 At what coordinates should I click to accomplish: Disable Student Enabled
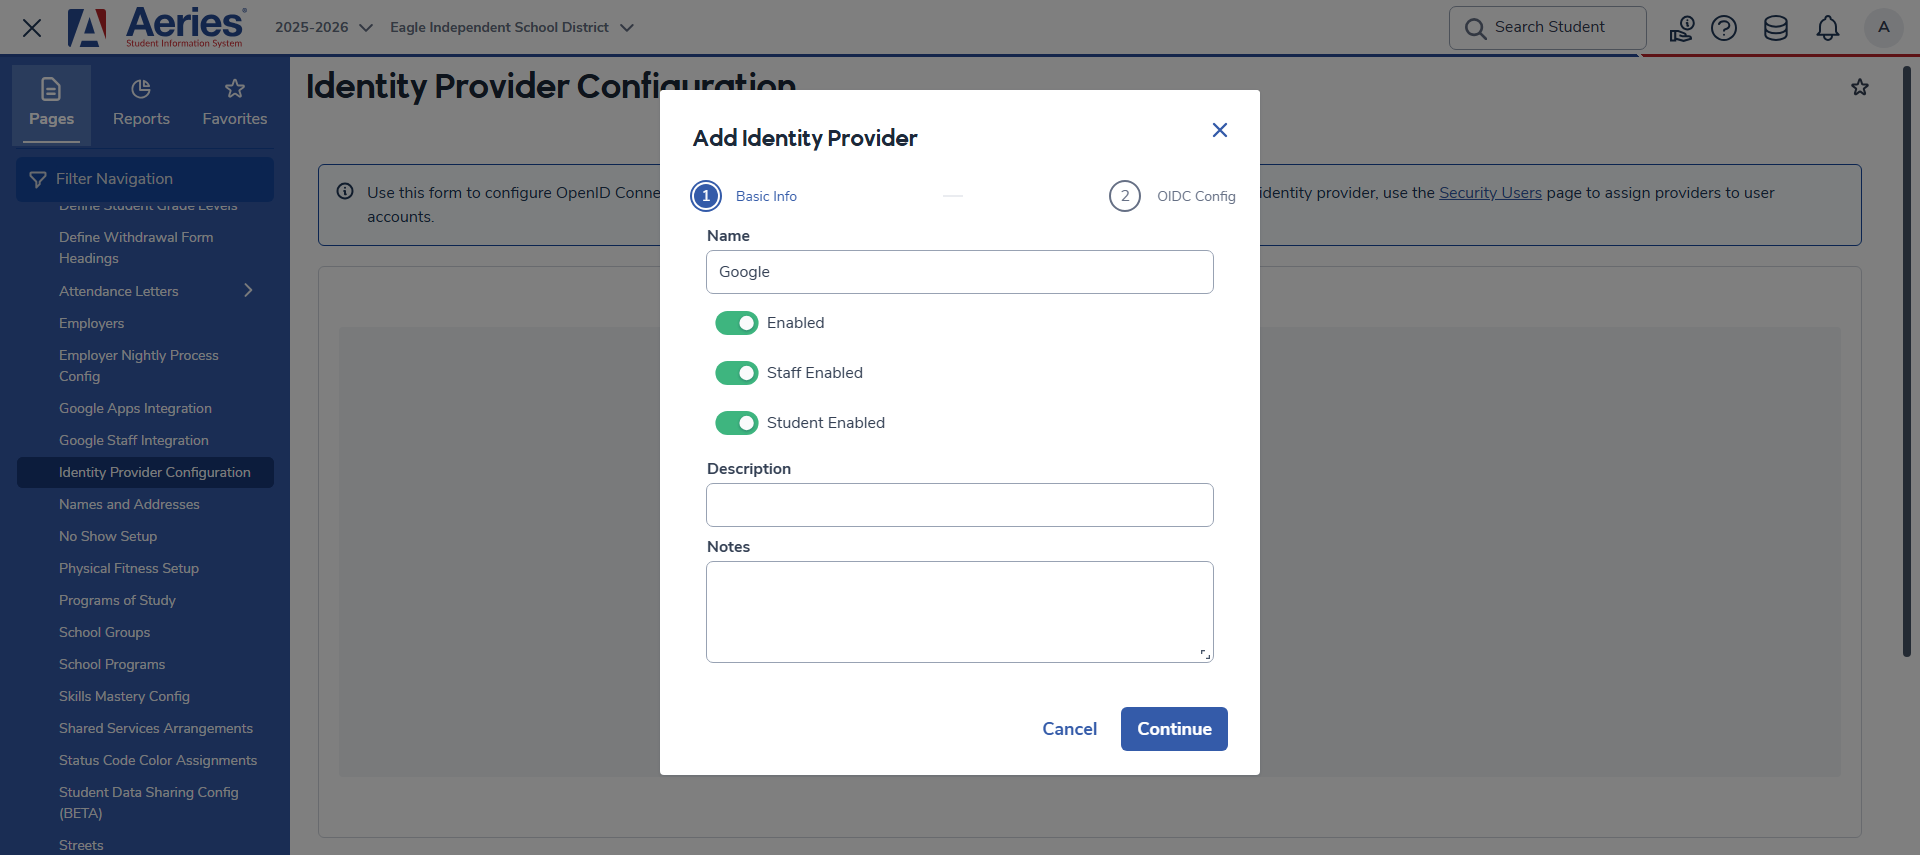click(737, 422)
